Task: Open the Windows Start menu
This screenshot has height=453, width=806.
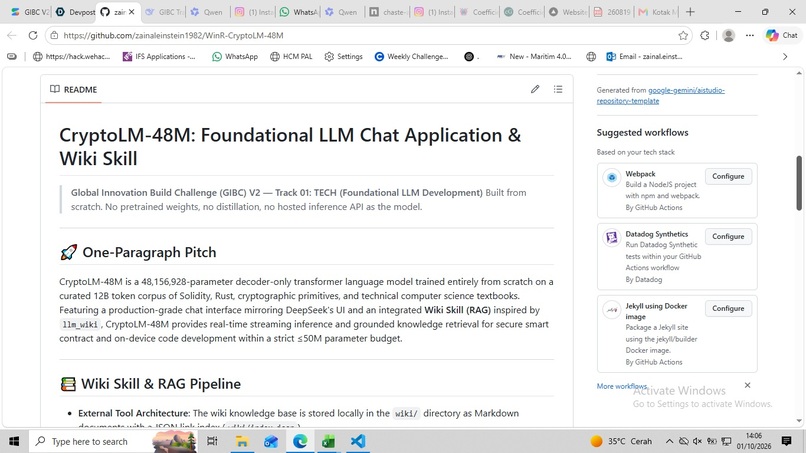Action: point(14,441)
